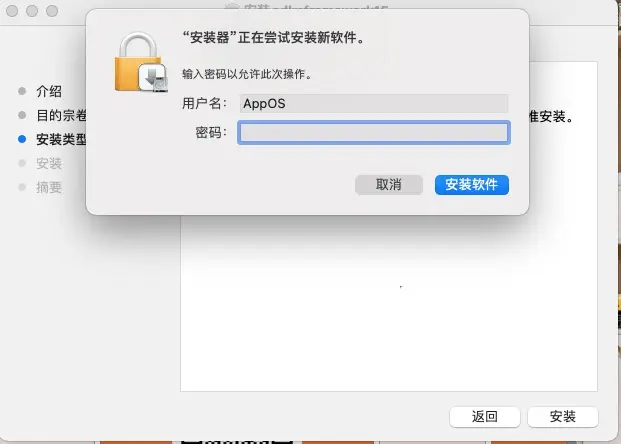Click the golden padlock installer icon
This screenshot has width=621, height=444.
(x=141, y=63)
